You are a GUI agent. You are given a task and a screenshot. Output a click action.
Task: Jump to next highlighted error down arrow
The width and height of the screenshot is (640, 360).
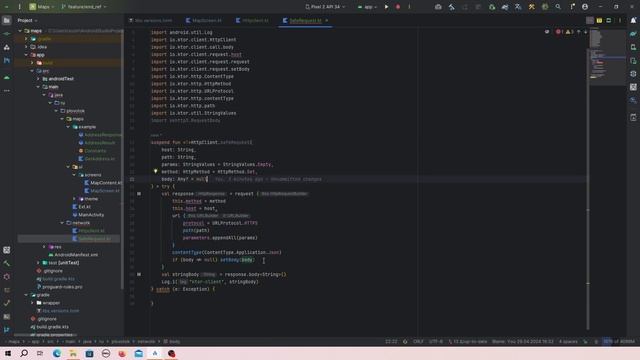tap(585, 32)
